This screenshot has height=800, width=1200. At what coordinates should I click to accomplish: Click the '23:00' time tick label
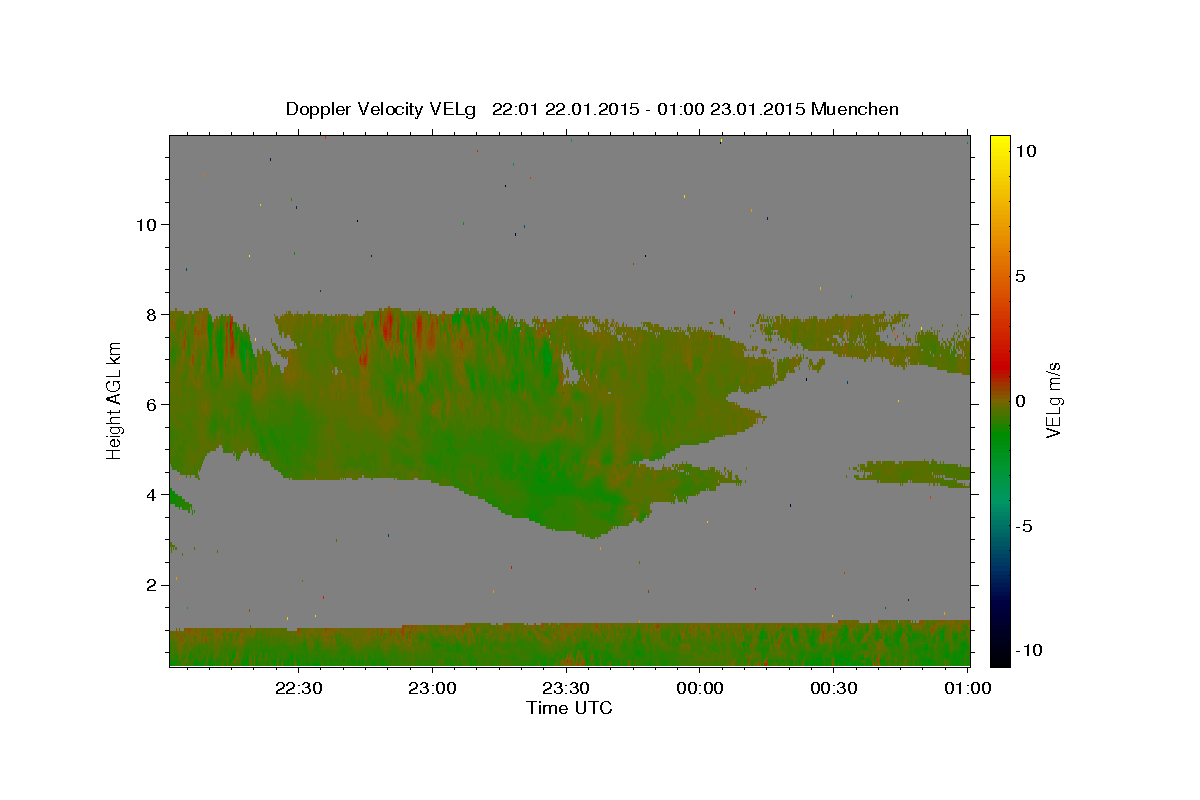point(433,688)
